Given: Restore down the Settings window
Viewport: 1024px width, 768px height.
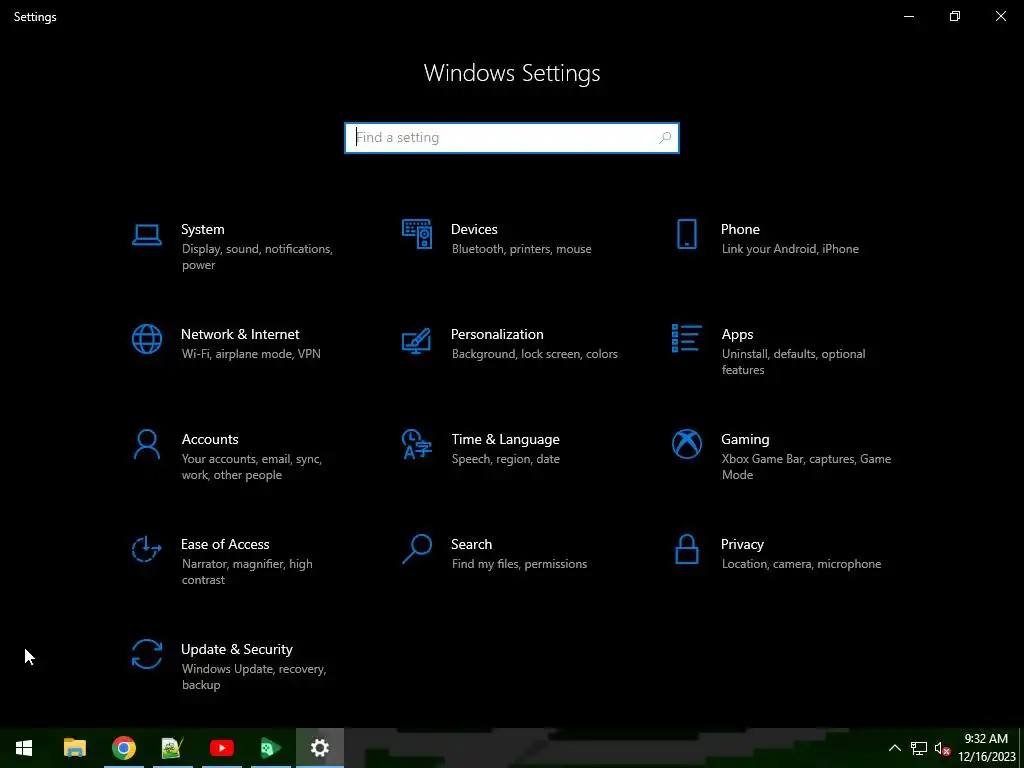Looking at the screenshot, I should 955,16.
